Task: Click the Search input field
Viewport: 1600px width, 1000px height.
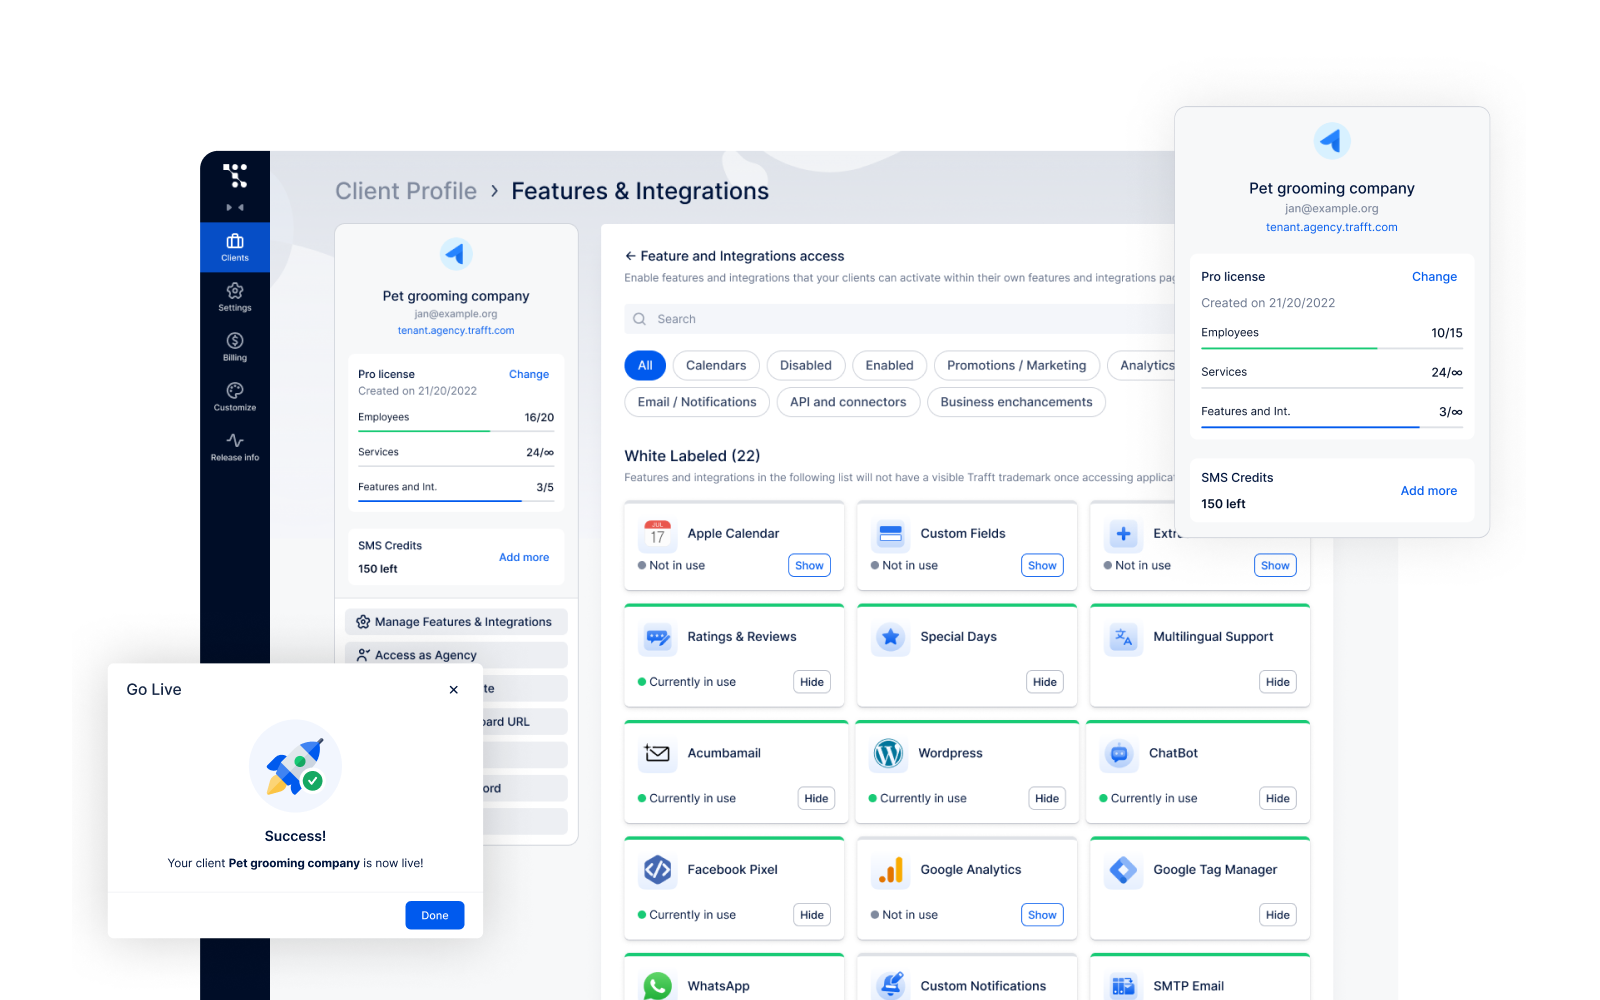Action: [900, 319]
